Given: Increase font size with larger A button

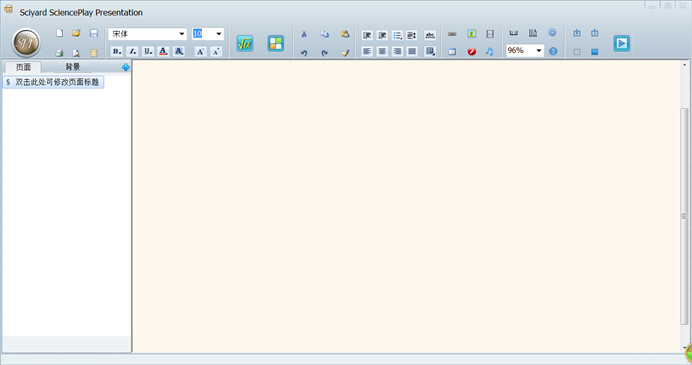Looking at the screenshot, I should click(x=200, y=52).
